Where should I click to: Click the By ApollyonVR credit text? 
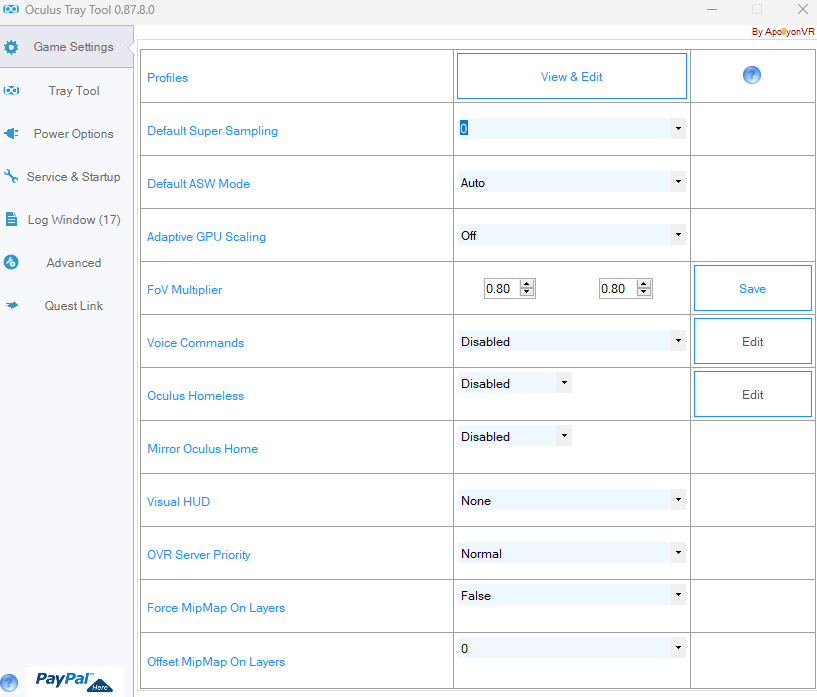pos(783,32)
